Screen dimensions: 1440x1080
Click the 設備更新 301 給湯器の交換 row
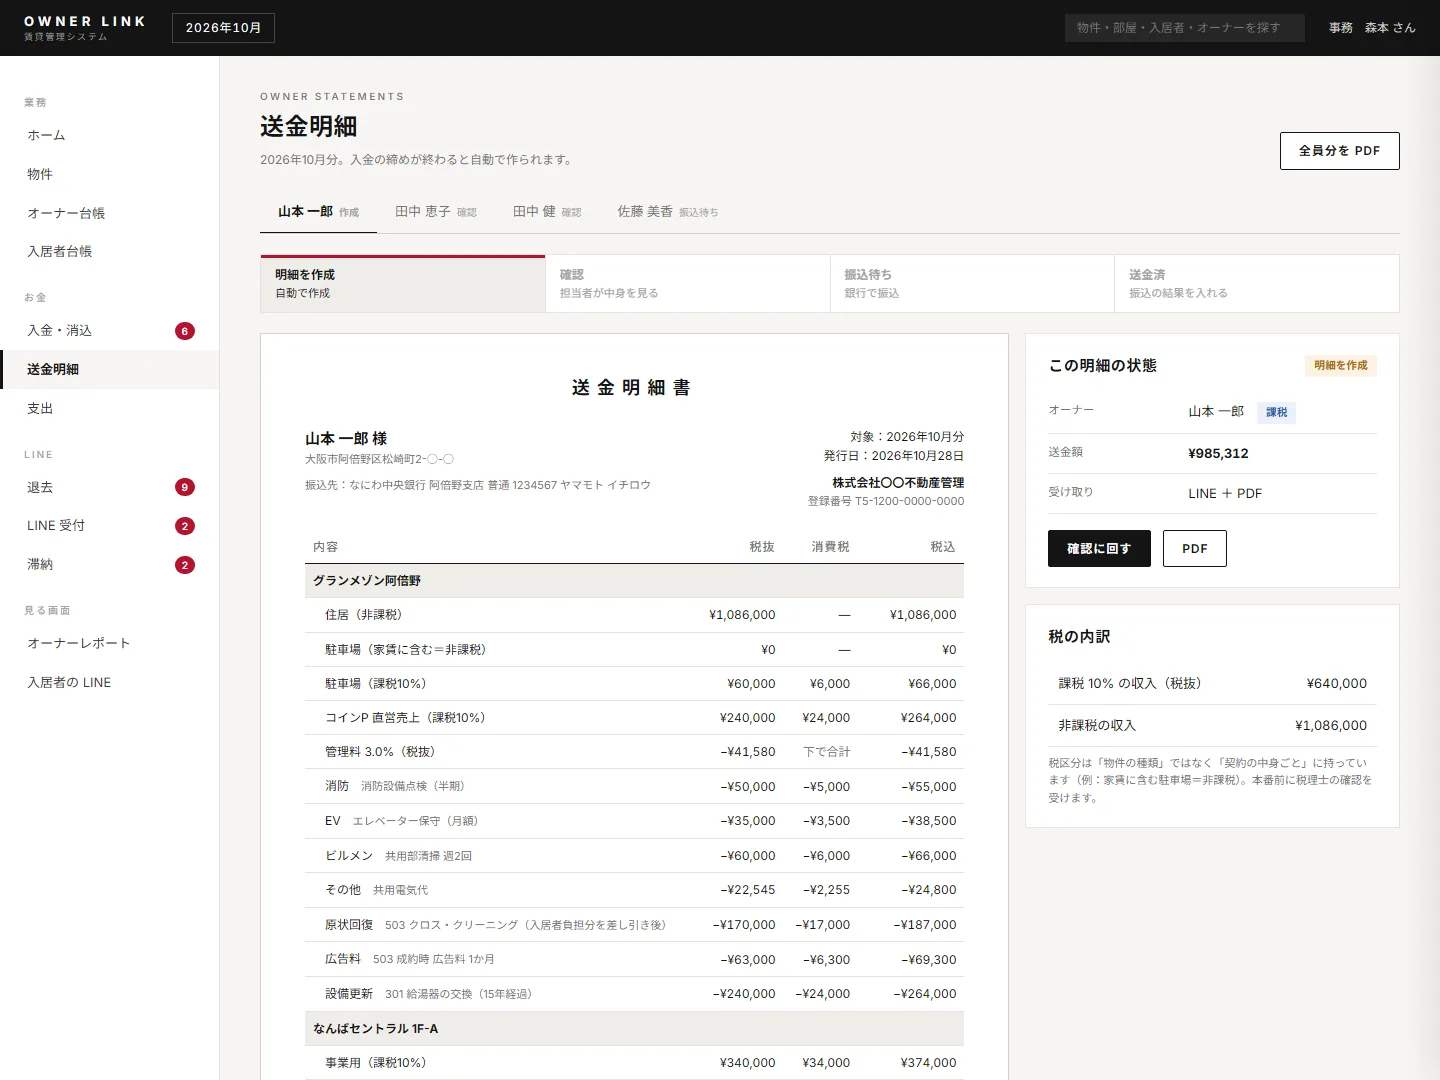click(634, 994)
